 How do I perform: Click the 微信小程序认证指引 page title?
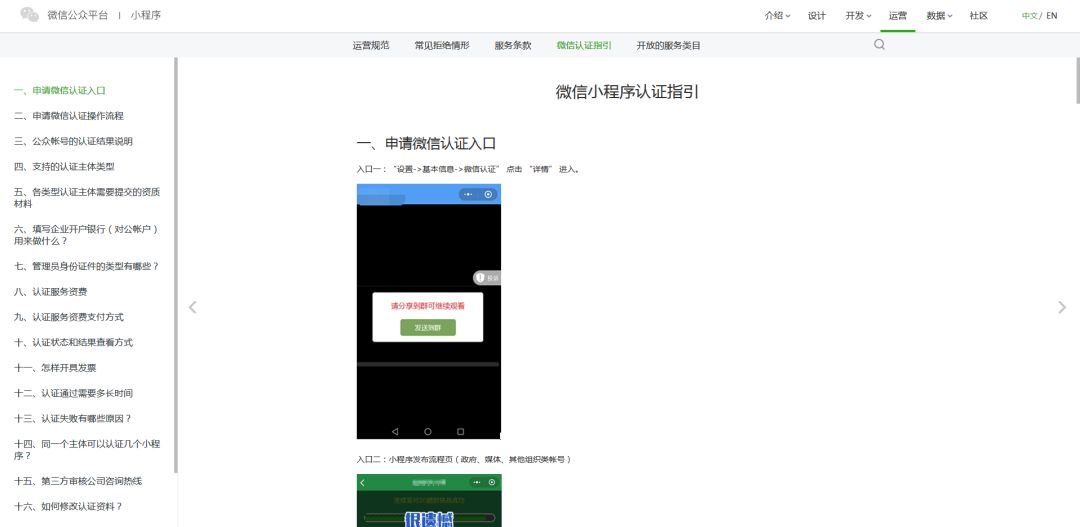627,92
